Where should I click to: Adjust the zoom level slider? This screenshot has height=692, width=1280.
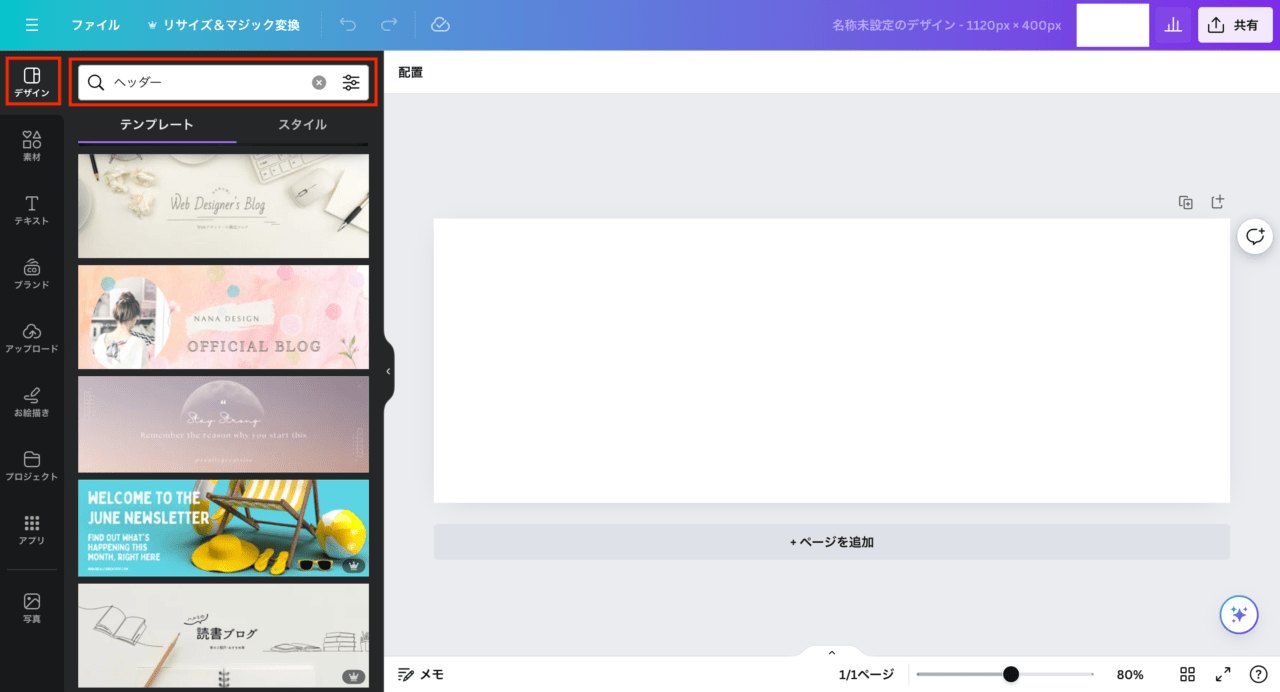pyautogui.click(x=1011, y=674)
